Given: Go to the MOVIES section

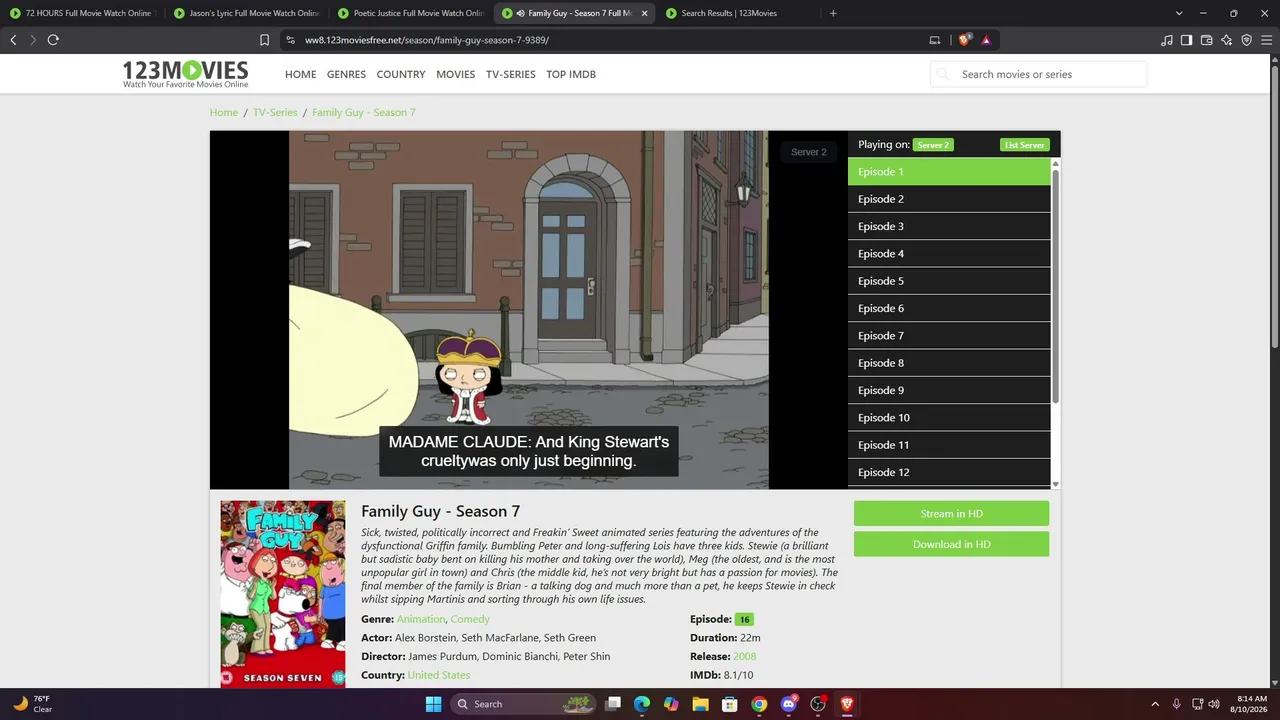Looking at the screenshot, I should coord(456,74).
